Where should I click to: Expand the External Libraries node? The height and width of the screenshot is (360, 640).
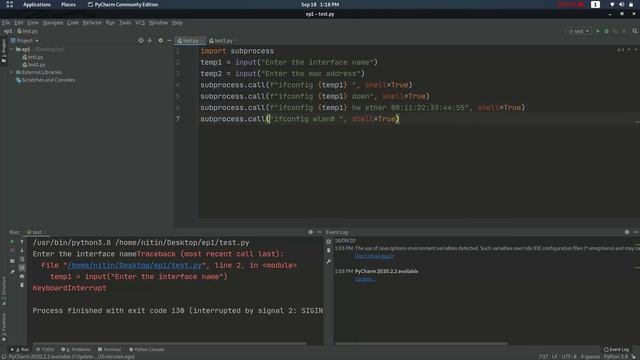[12, 72]
